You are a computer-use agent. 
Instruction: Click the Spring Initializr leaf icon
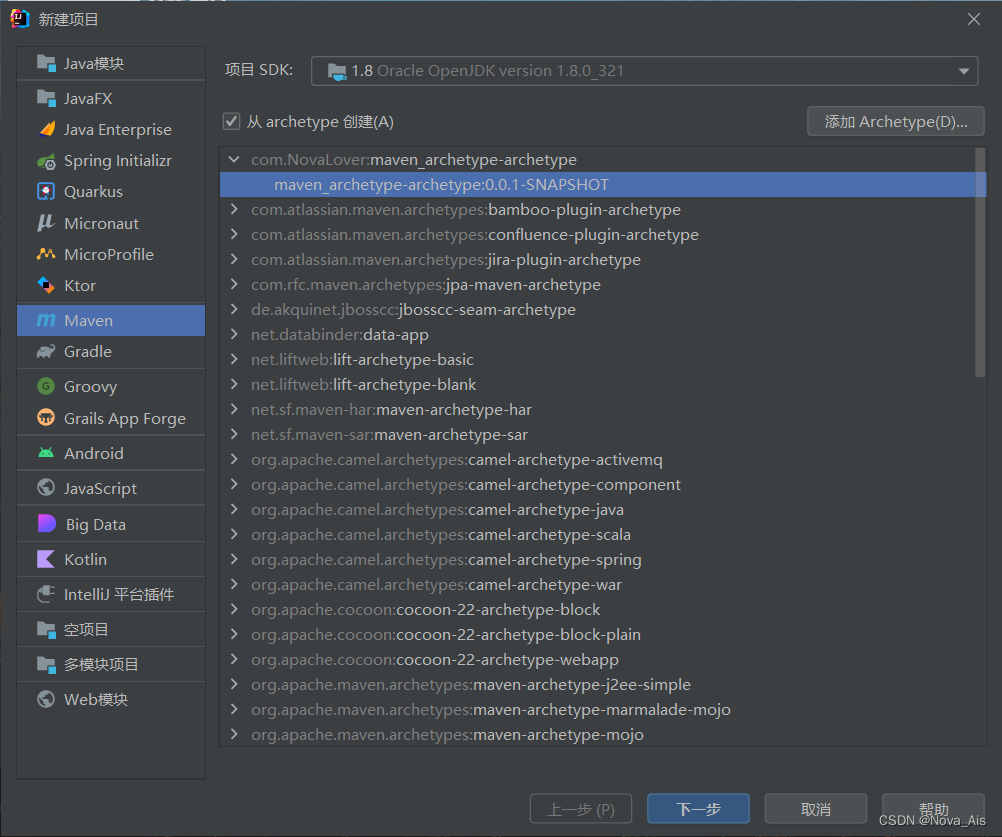pyautogui.click(x=46, y=161)
